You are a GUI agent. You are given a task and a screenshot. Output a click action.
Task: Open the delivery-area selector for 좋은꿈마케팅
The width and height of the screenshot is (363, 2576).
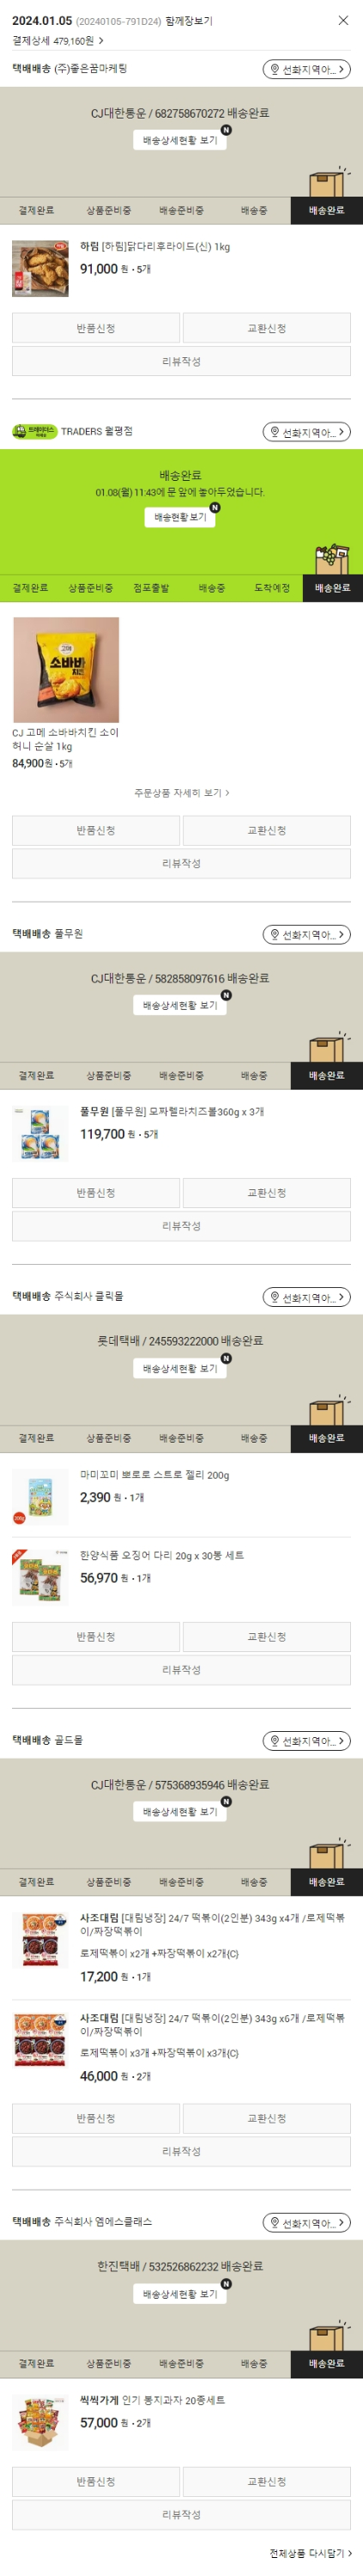(306, 69)
